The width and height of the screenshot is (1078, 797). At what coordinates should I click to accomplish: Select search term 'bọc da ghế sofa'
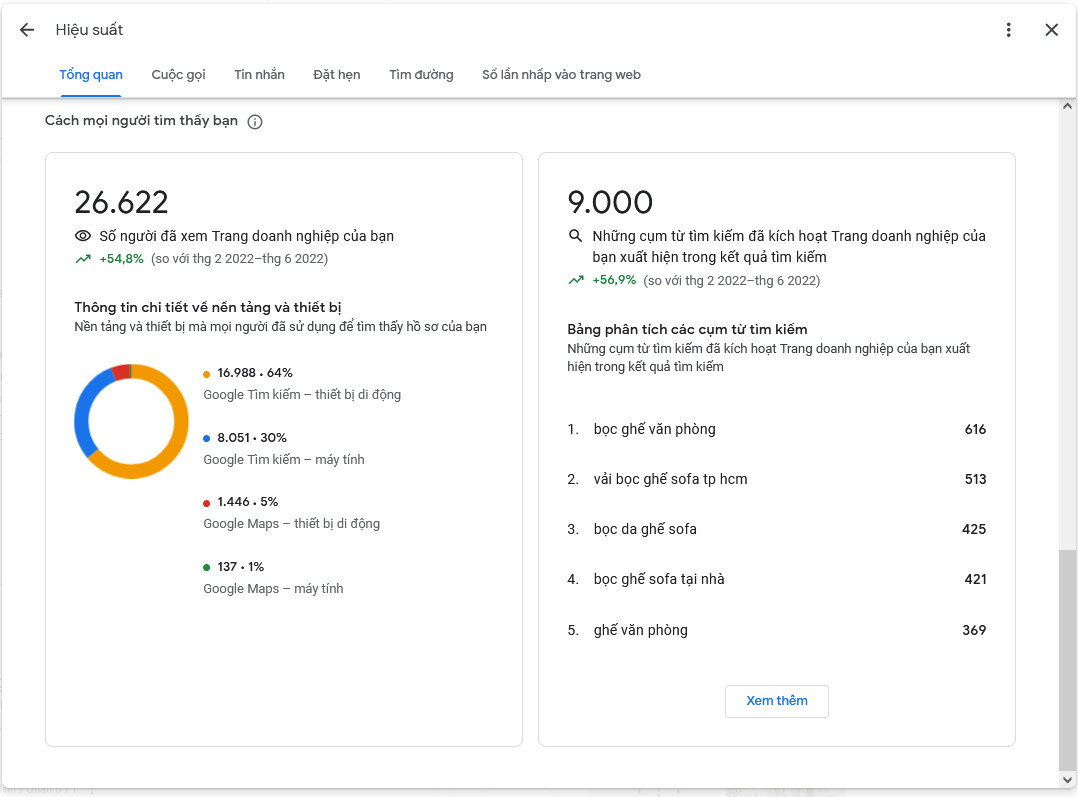[x=645, y=529]
